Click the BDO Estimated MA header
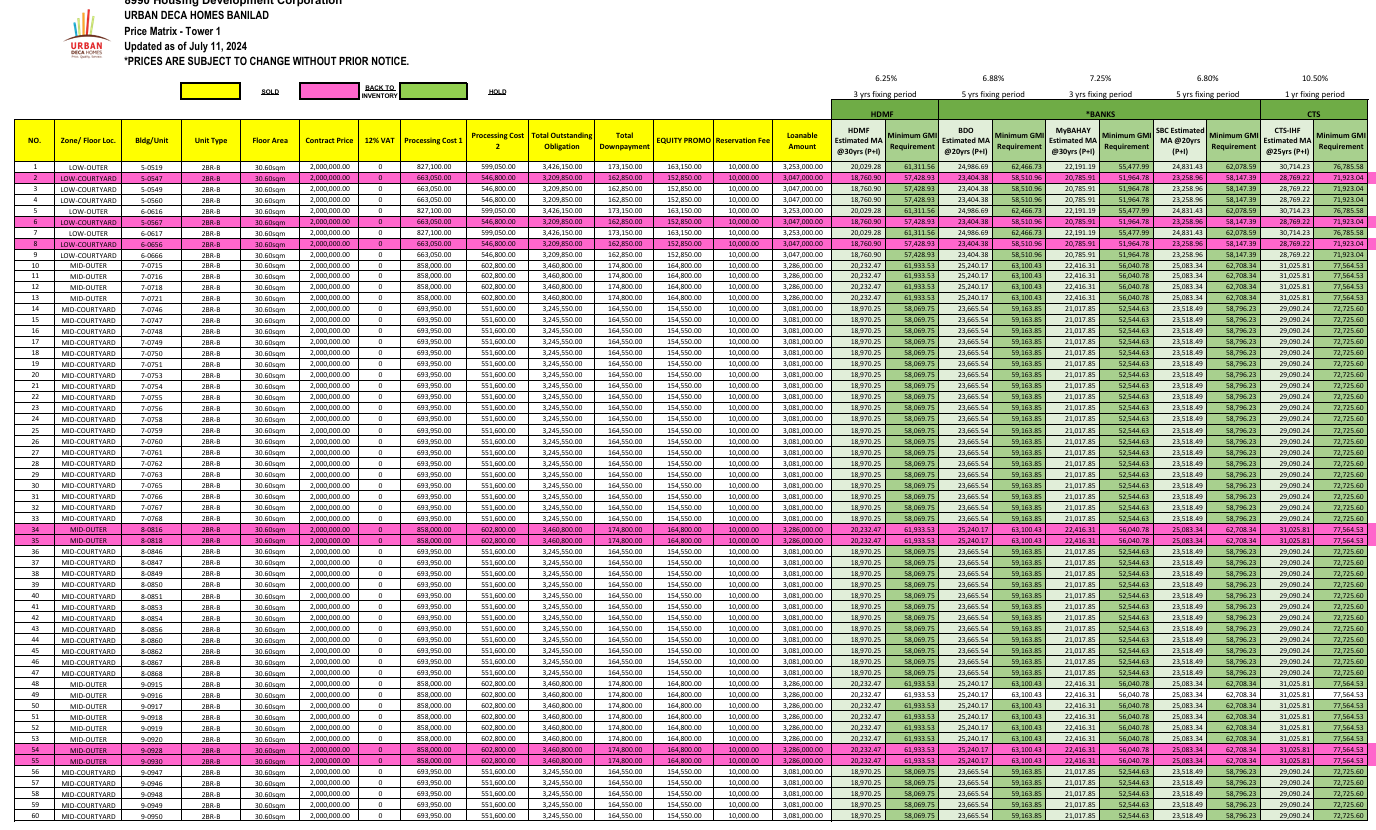Screen dimensions: 1376x830 pos(966,140)
